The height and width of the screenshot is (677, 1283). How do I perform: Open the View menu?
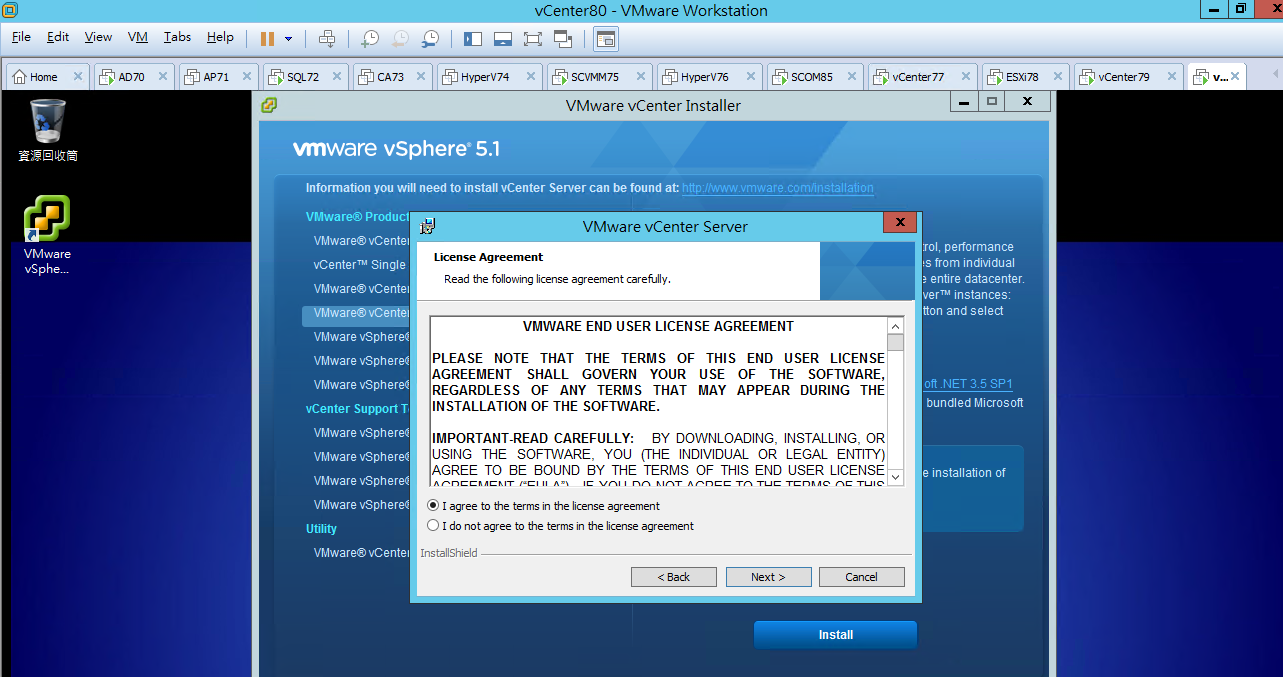(98, 37)
